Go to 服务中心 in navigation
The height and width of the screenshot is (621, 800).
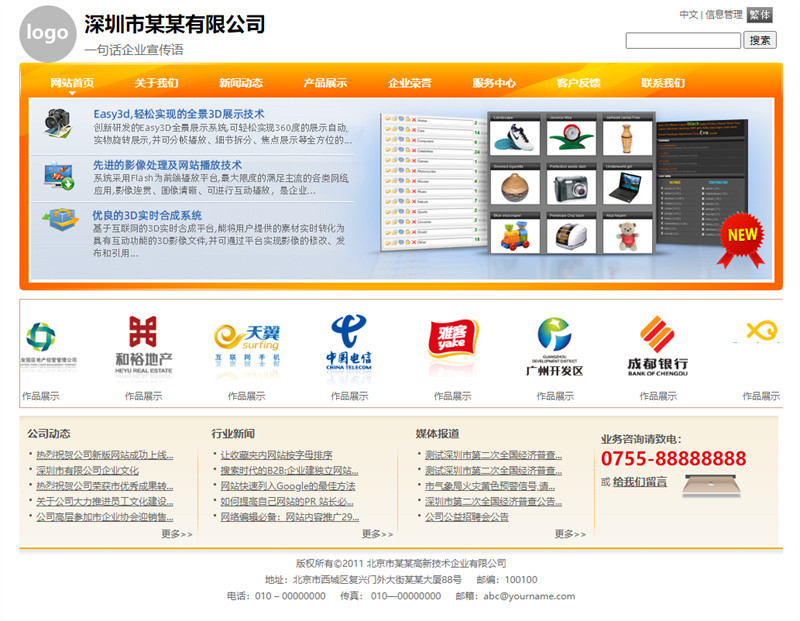point(494,83)
